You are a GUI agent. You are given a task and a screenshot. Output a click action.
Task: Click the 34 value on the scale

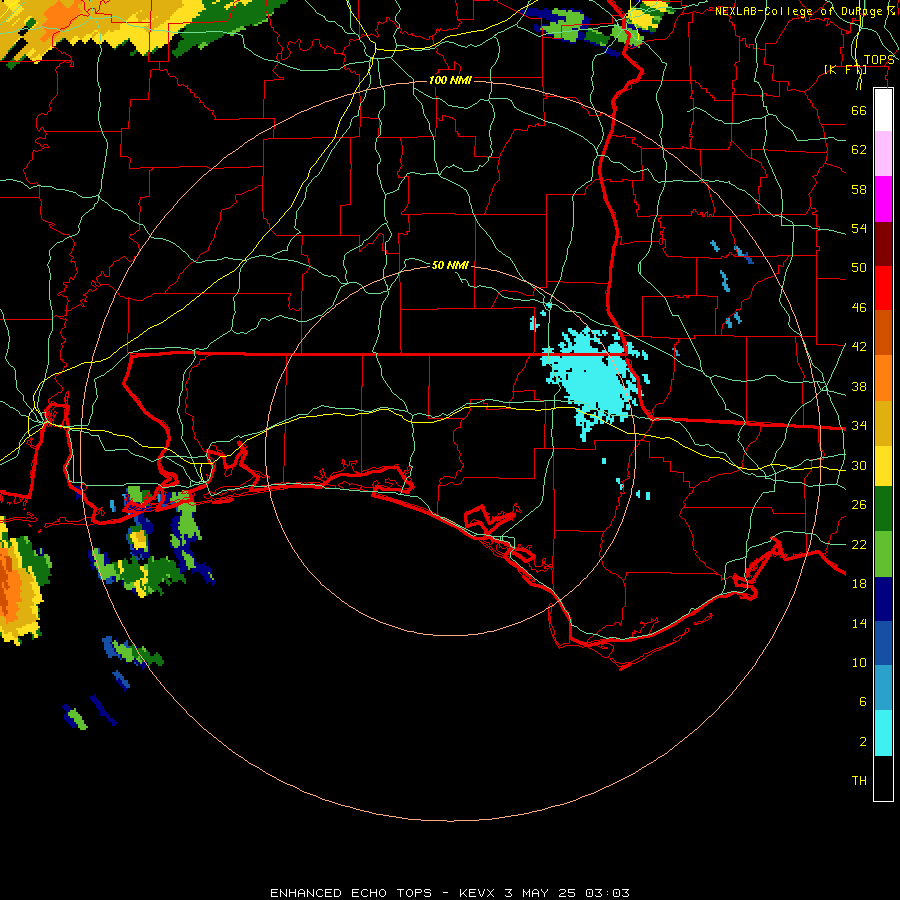click(859, 425)
